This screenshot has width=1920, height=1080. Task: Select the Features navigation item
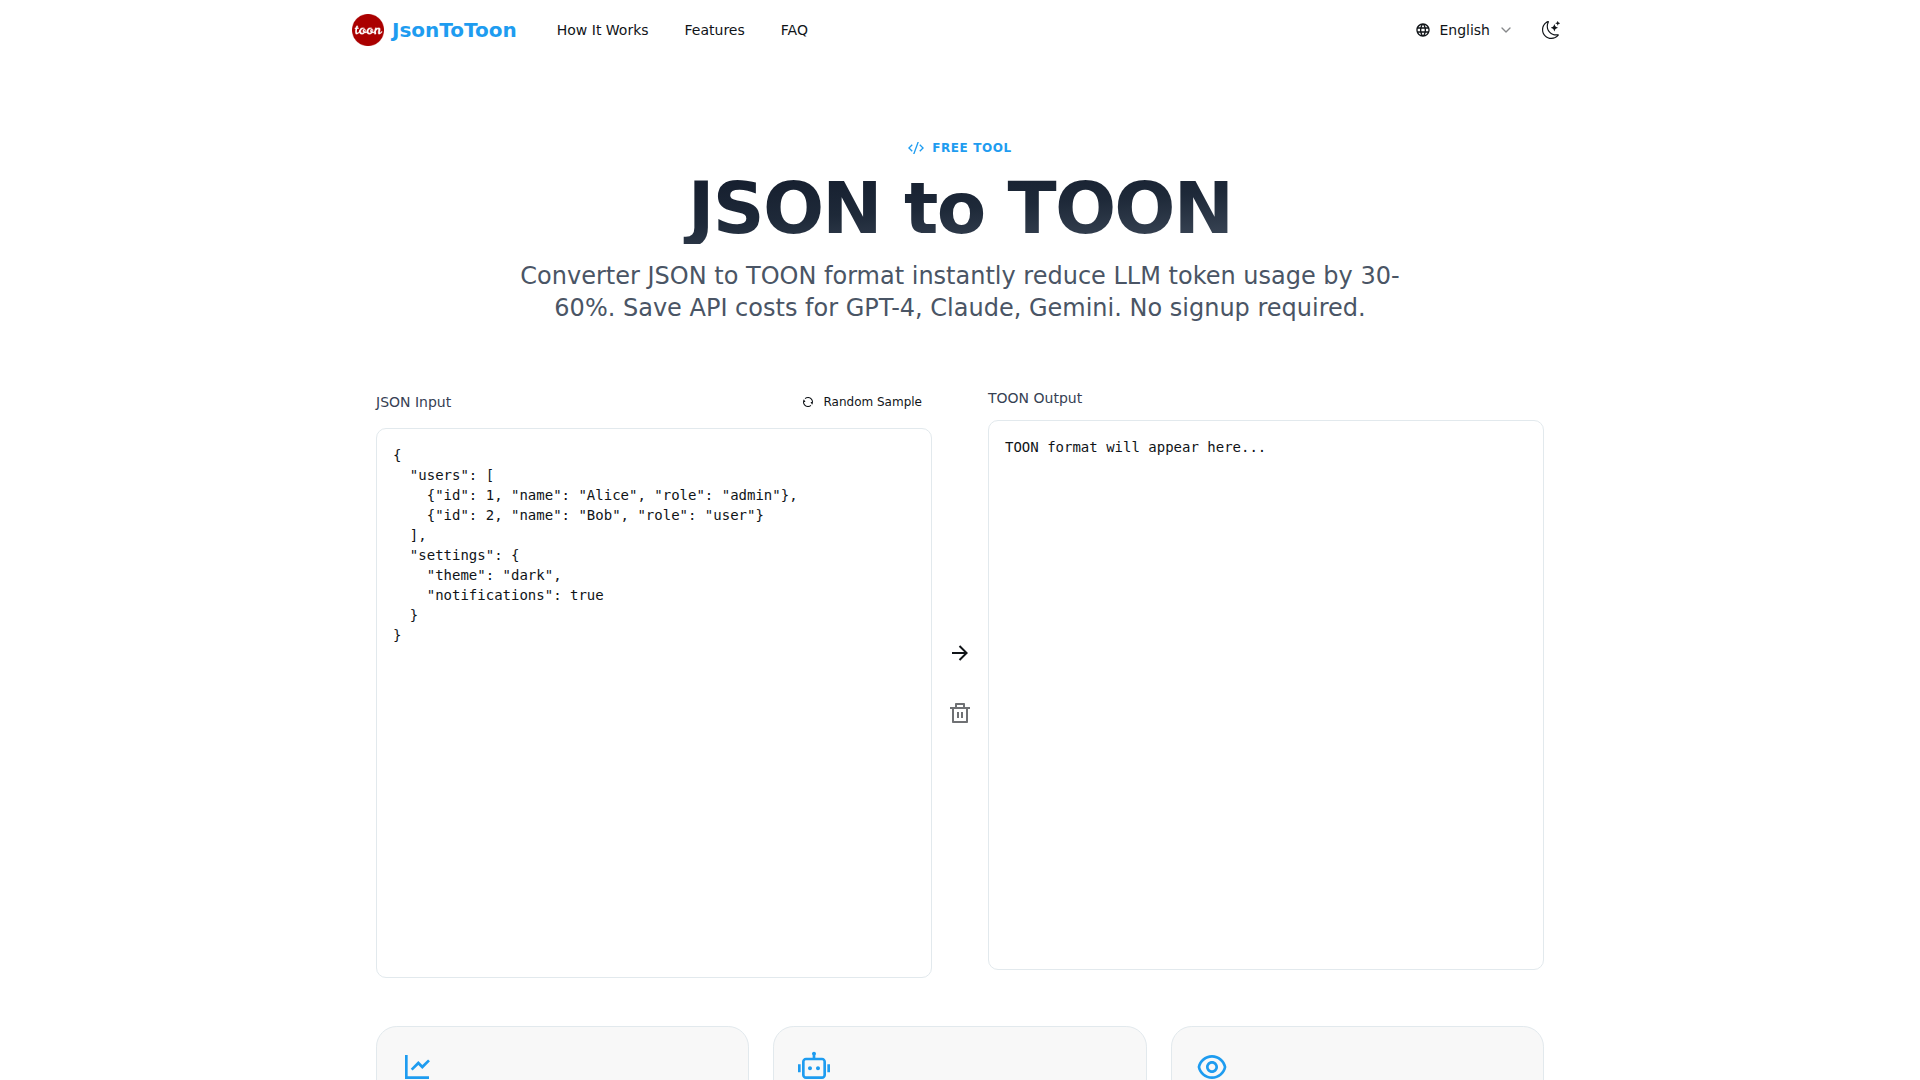click(x=714, y=30)
